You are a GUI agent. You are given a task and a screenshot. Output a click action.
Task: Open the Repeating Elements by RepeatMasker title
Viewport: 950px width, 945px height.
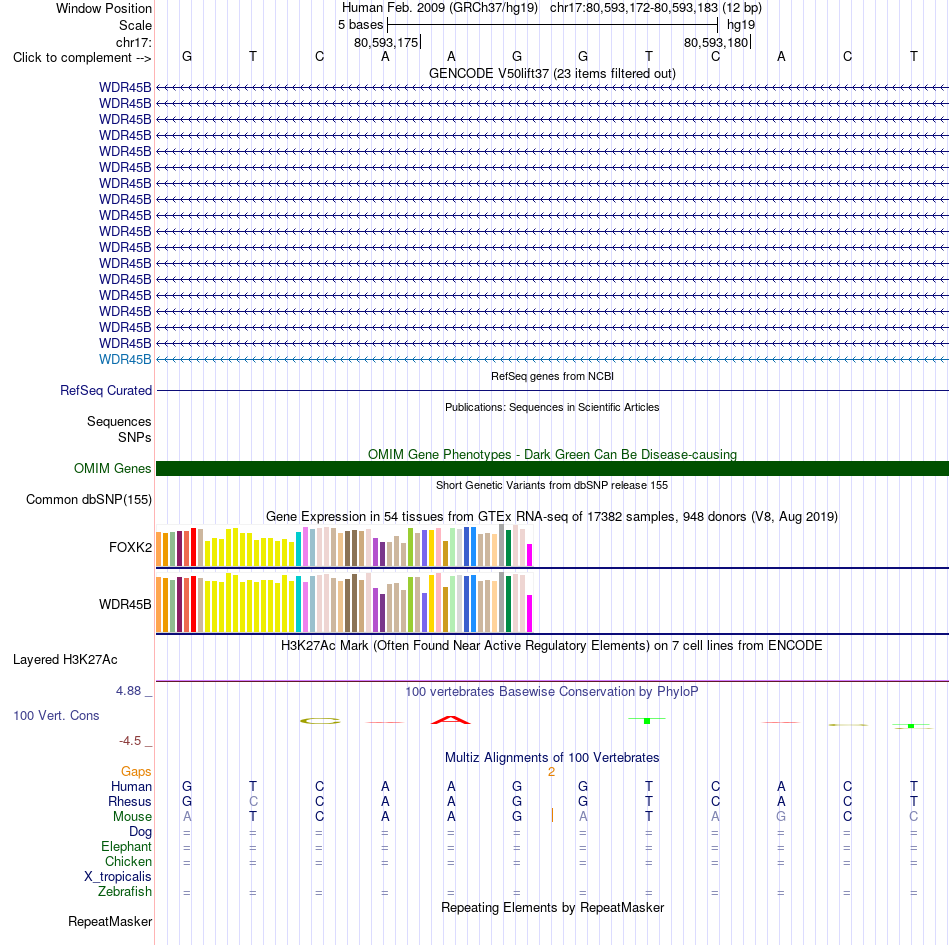tap(552, 907)
